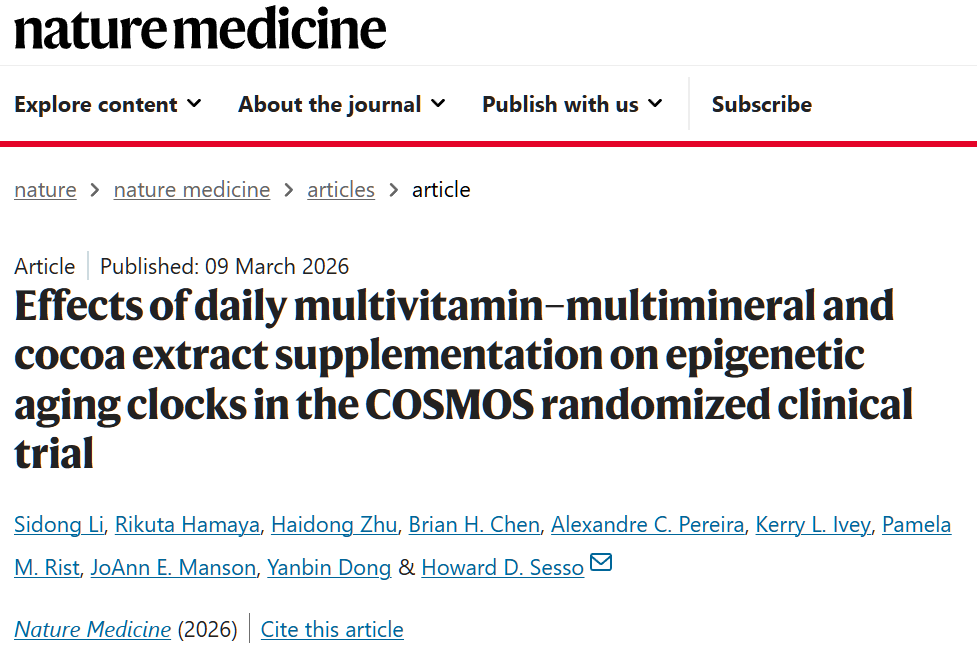View author Kerry L. Ivey
The height and width of the screenshot is (655, 977).
[x=813, y=525]
